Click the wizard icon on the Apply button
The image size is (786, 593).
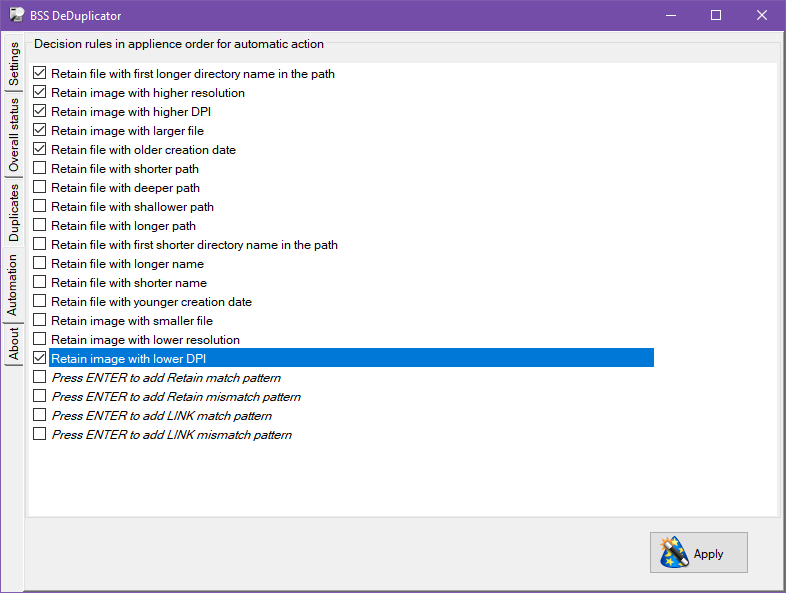click(x=672, y=553)
